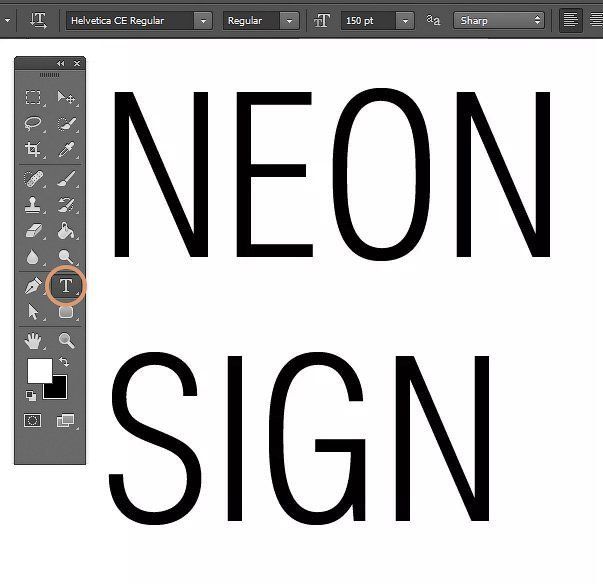
Task: Activate the Crop tool
Action: click(33, 150)
